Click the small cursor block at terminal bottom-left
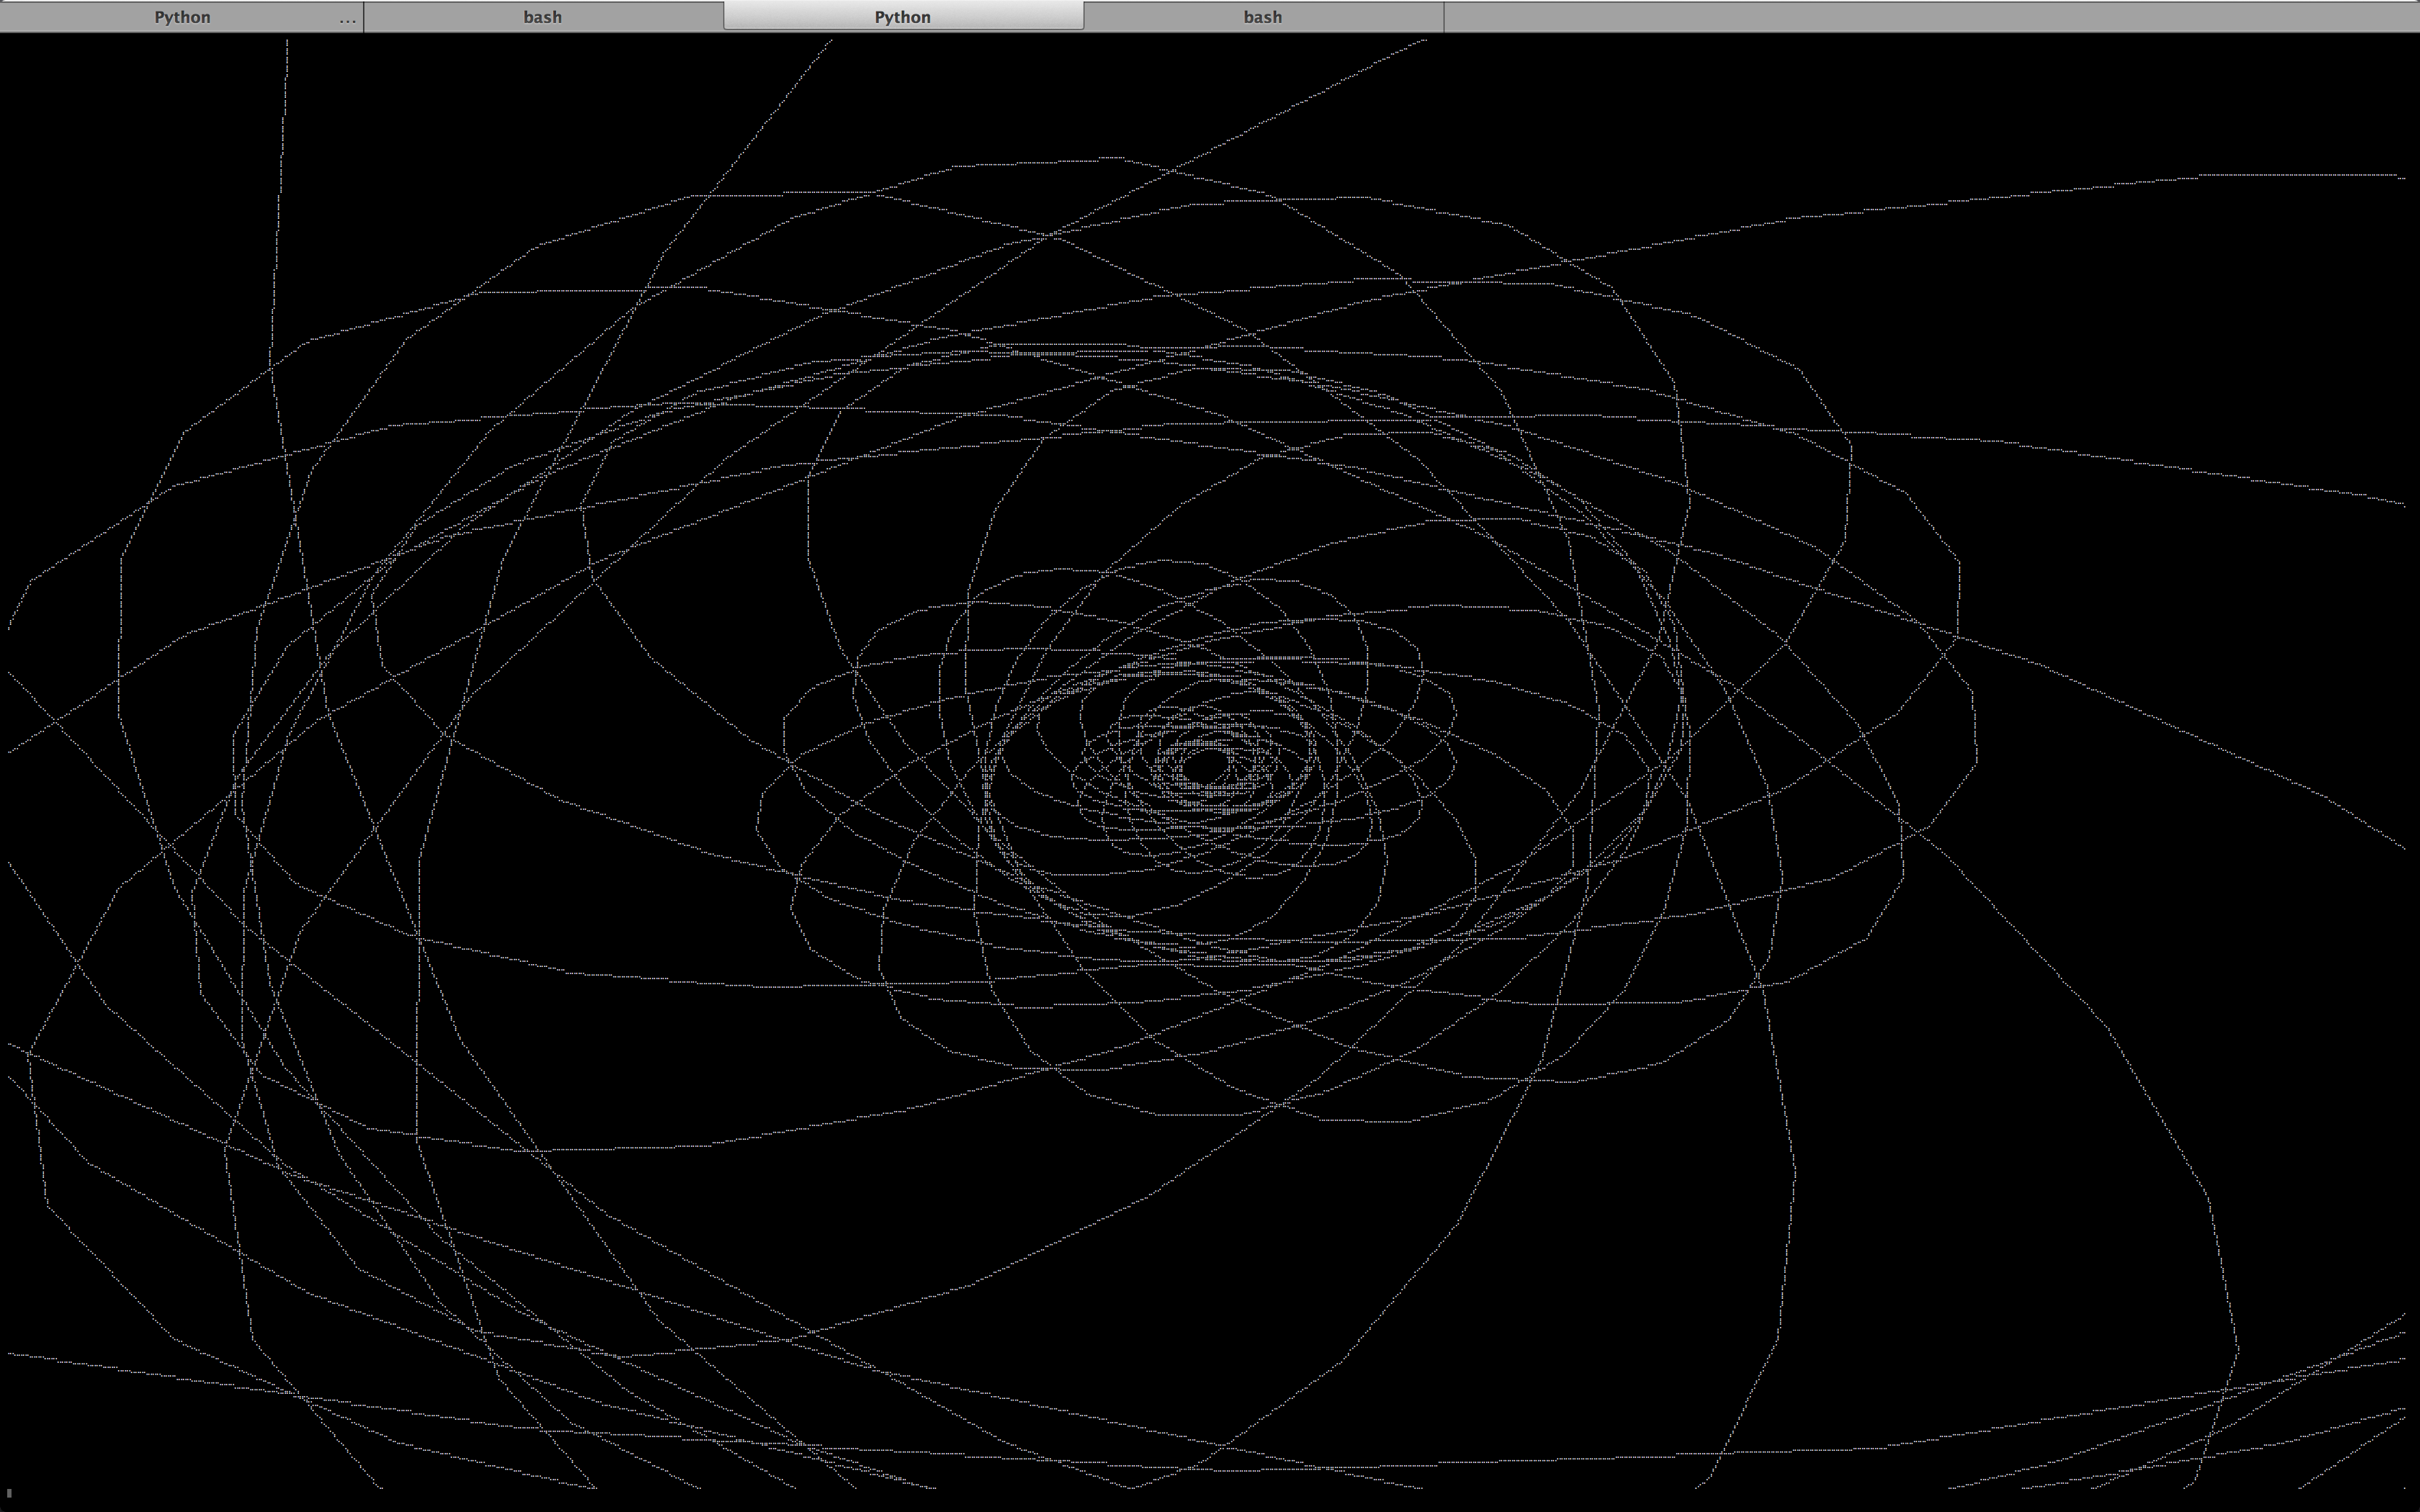 click(x=8, y=1493)
